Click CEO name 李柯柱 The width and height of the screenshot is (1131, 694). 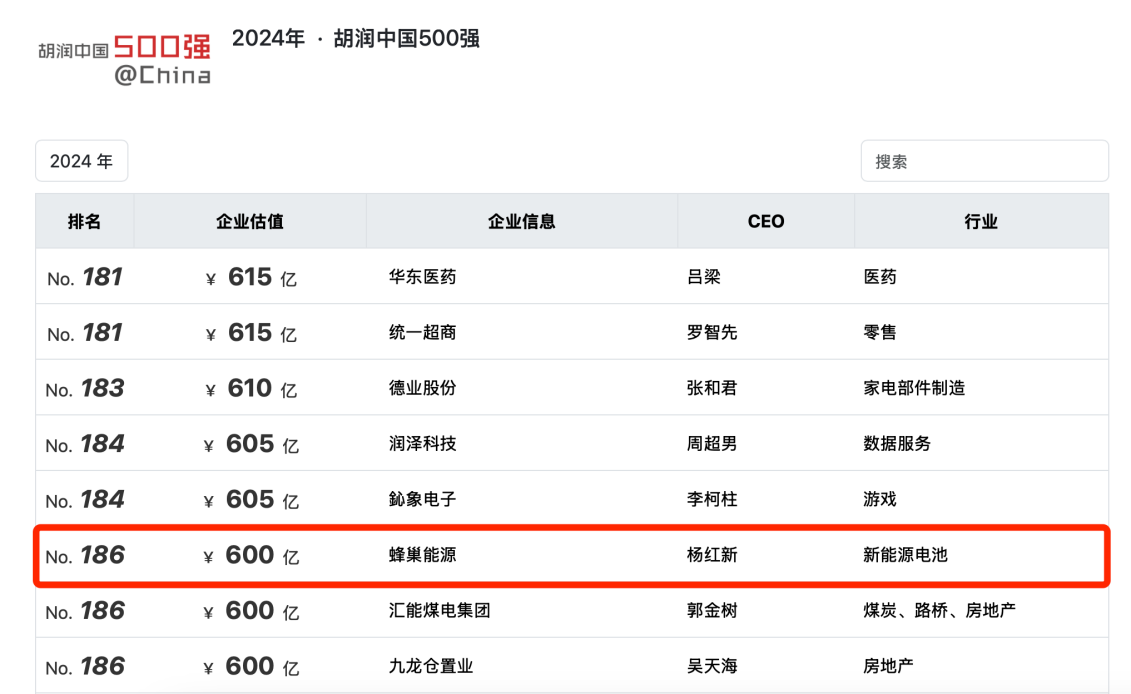click(712, 499)
